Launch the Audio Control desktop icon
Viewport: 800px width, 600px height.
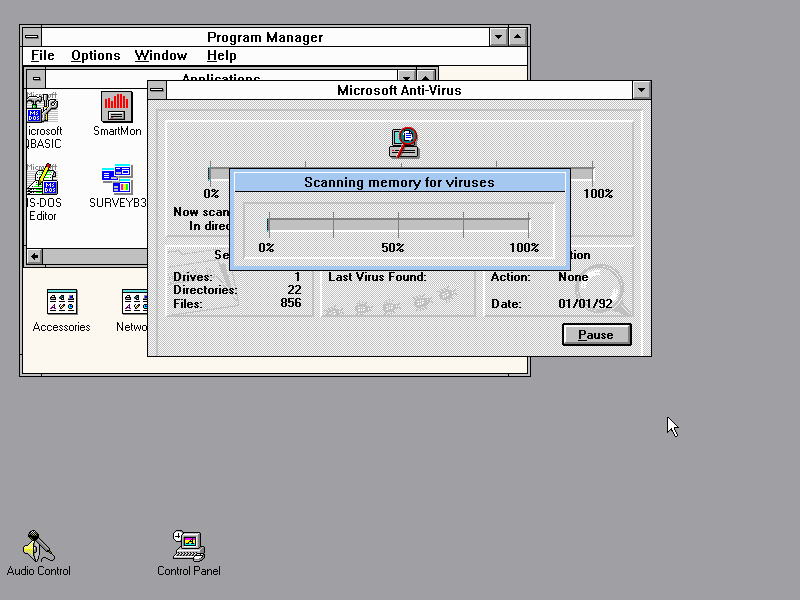coord(39,546)
